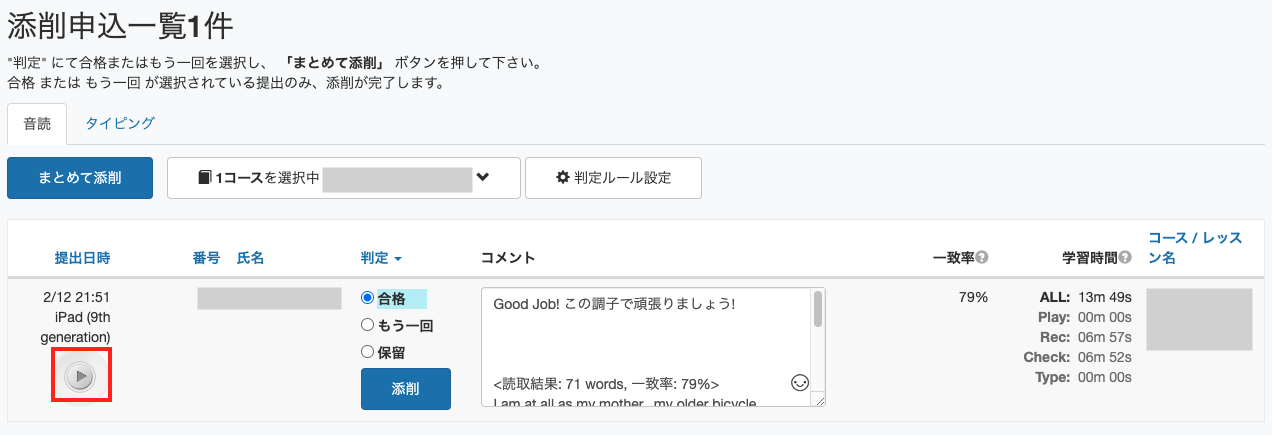The height and width of the screenshot is (435, 1272).
Task: Sort by the 氏名 column header
Action: (250, 258)
